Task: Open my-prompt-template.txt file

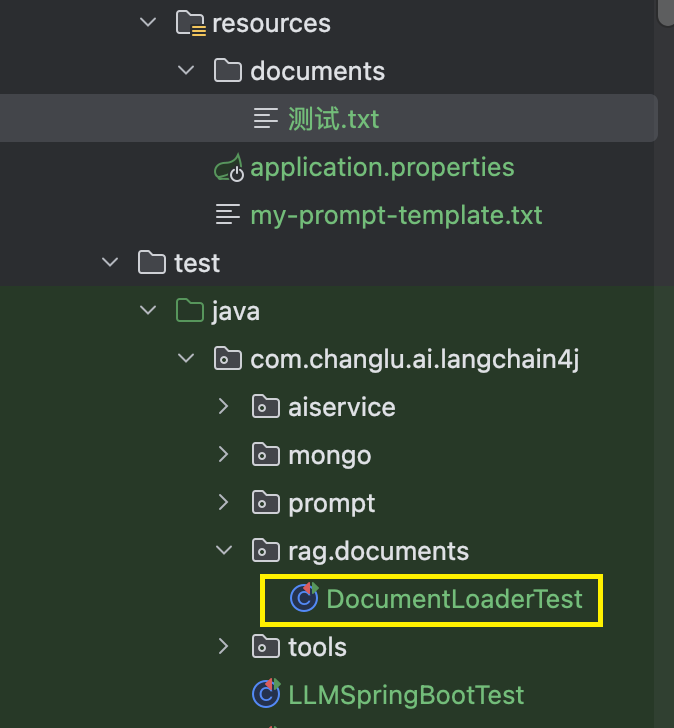Action: (396, 215)
